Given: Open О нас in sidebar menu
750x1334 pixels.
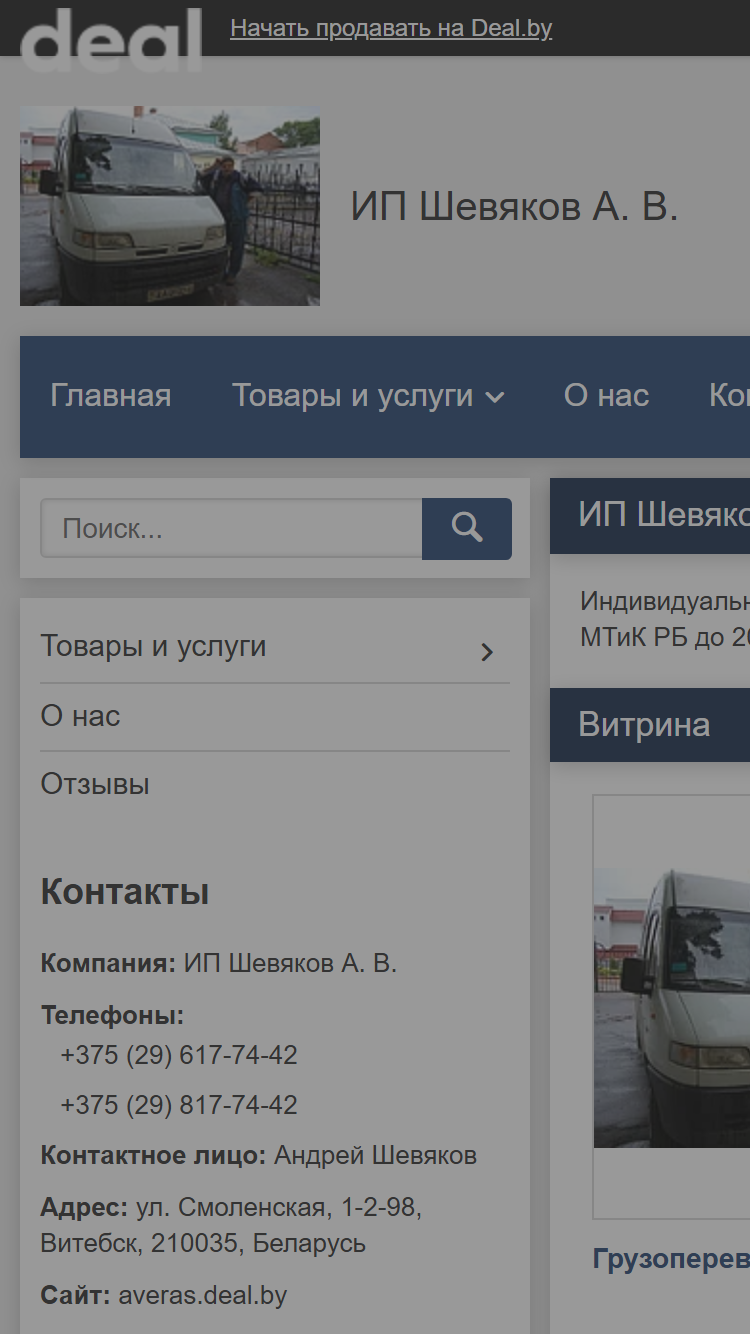Looking at the screenshot, I should 80,716.
